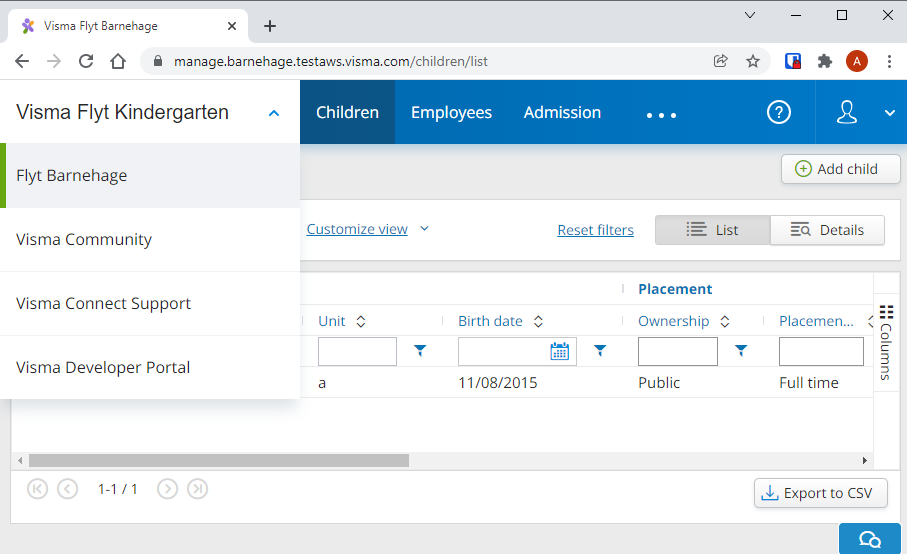Click Export to CSV button

click(820, 493)
